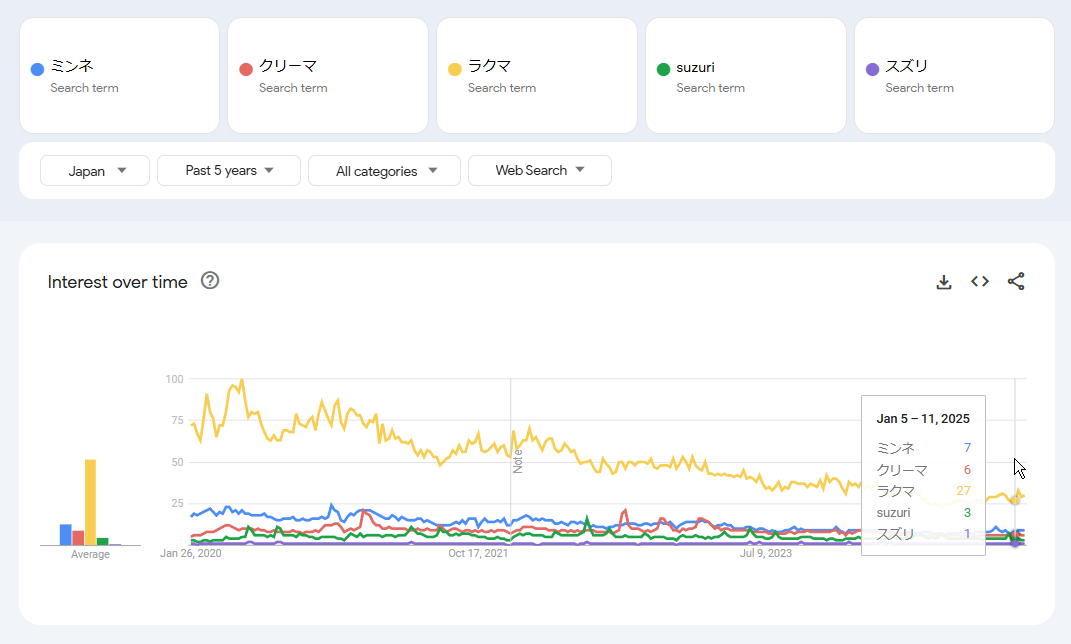The width and height of the screenshot is (1071, 644).
Task: Click the Oct 17, 2021 axis label
Action: click(x=478, y=552)
